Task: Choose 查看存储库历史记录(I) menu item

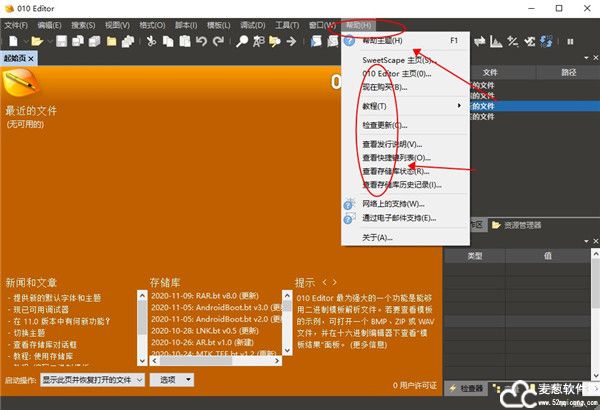Action: pos(406,185)
